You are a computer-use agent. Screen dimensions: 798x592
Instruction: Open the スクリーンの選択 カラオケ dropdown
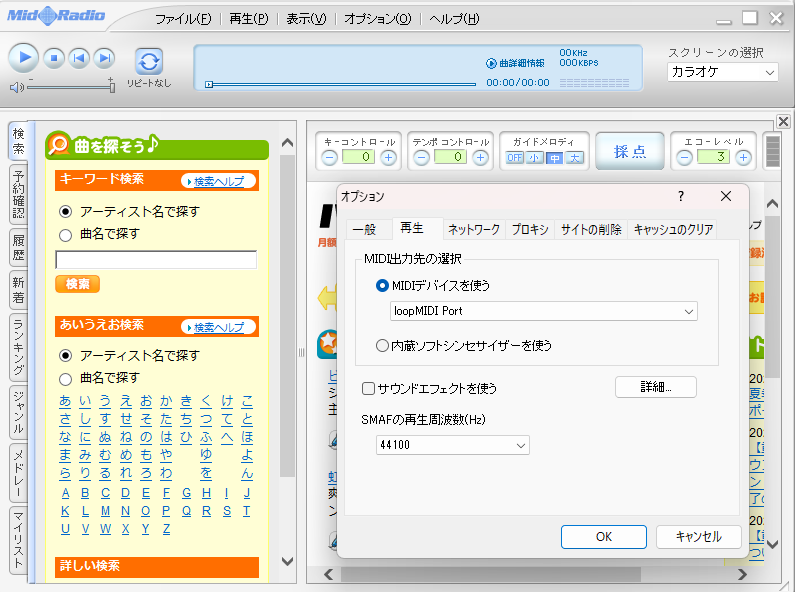722,72
